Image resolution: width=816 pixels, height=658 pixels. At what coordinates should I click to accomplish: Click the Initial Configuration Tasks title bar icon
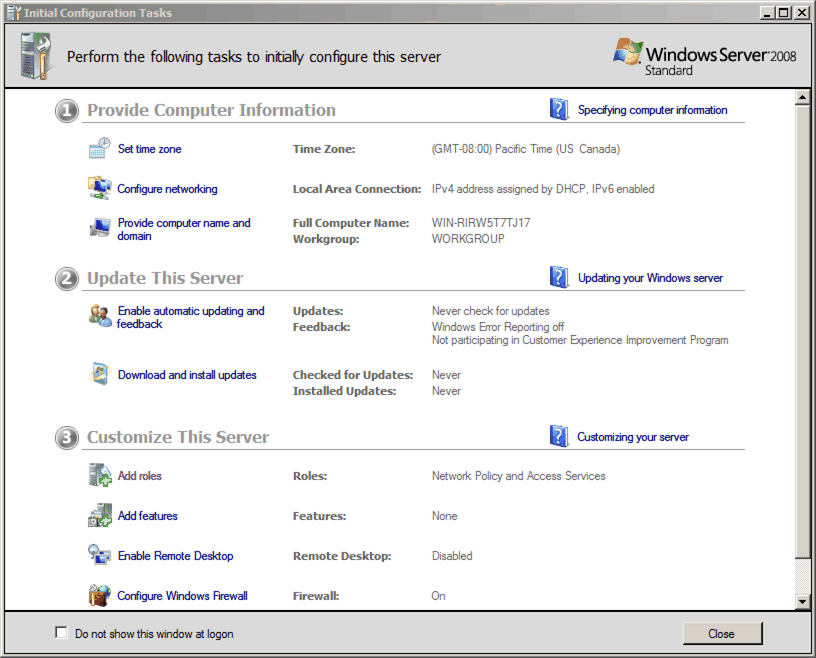[x=14, y=12]
